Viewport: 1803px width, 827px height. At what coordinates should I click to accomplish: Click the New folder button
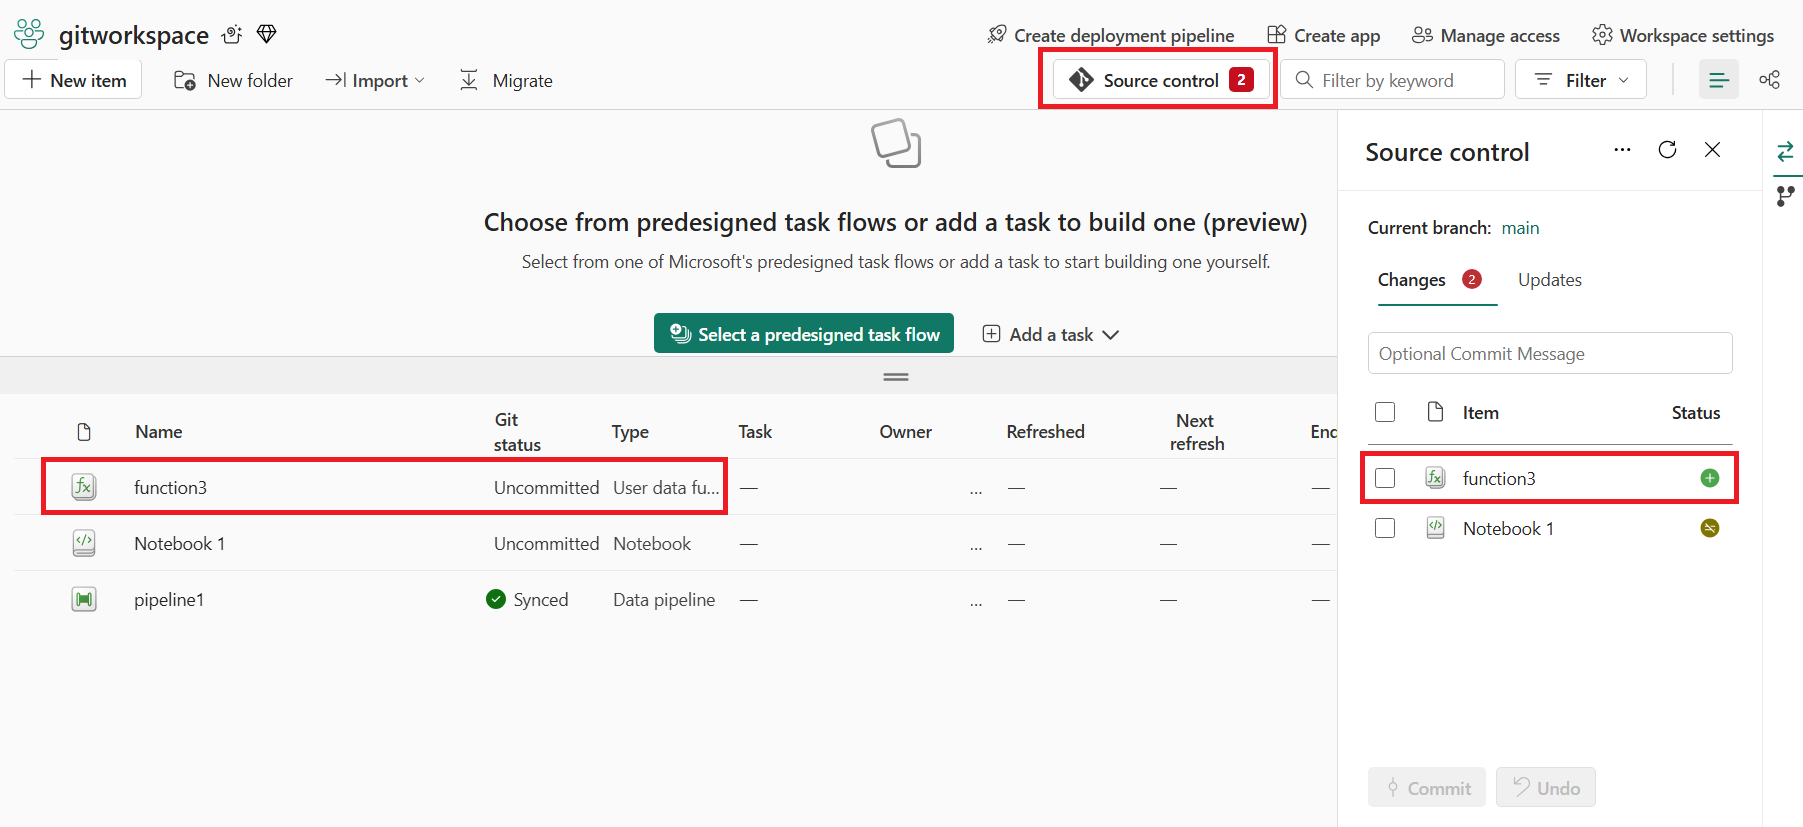pos(233,80)
